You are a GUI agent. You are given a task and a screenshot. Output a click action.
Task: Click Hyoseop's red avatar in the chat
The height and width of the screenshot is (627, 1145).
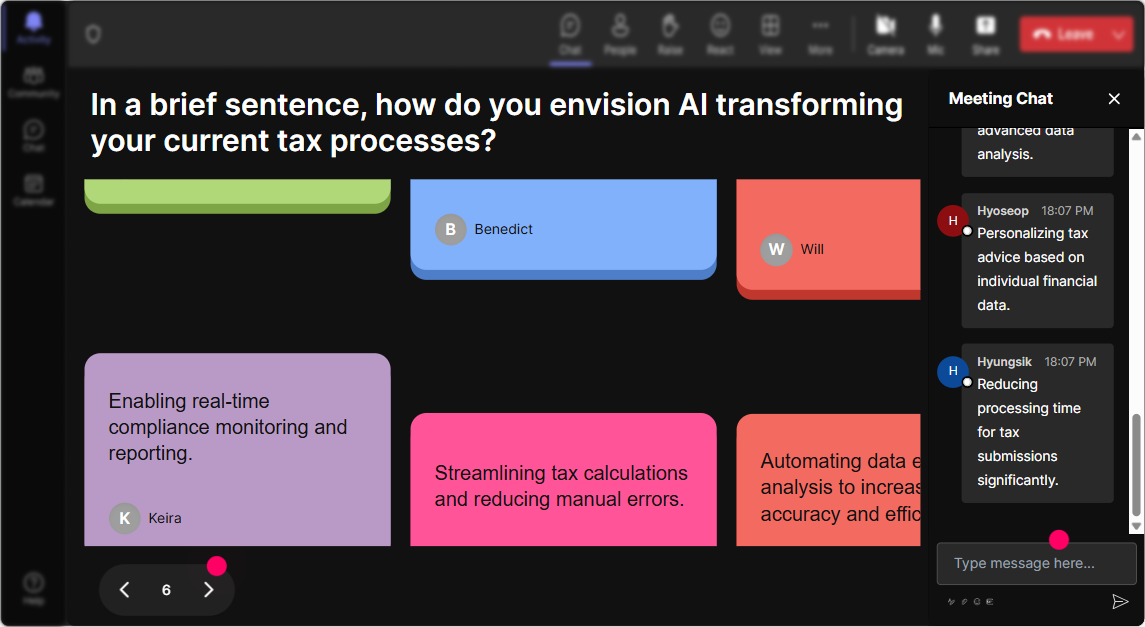(953, 220)
